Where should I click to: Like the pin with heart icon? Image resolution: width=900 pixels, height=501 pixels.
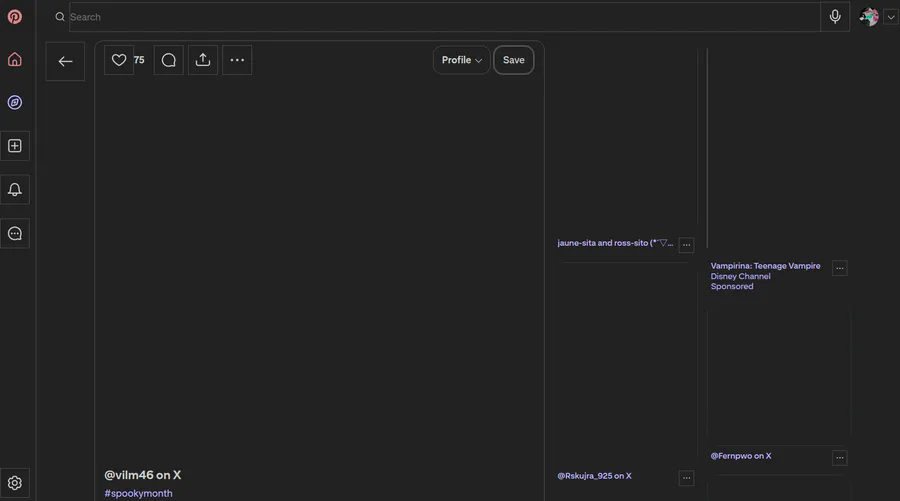tap(119, 60)
